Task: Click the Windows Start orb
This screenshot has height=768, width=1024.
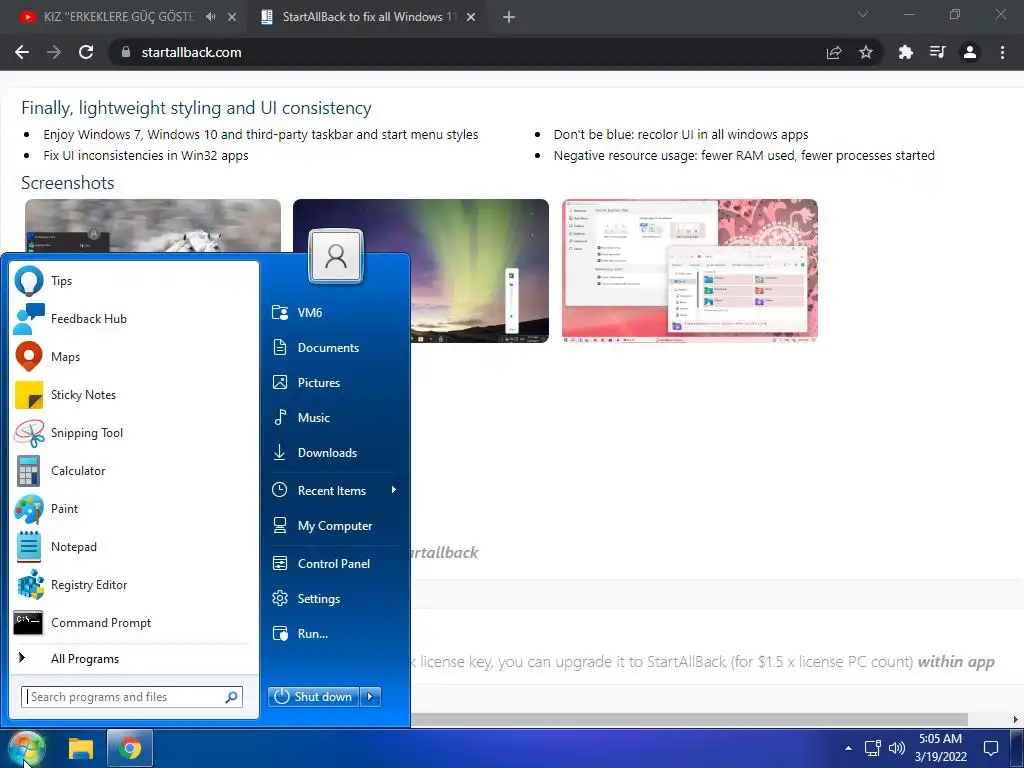Action: coord(26,748)
